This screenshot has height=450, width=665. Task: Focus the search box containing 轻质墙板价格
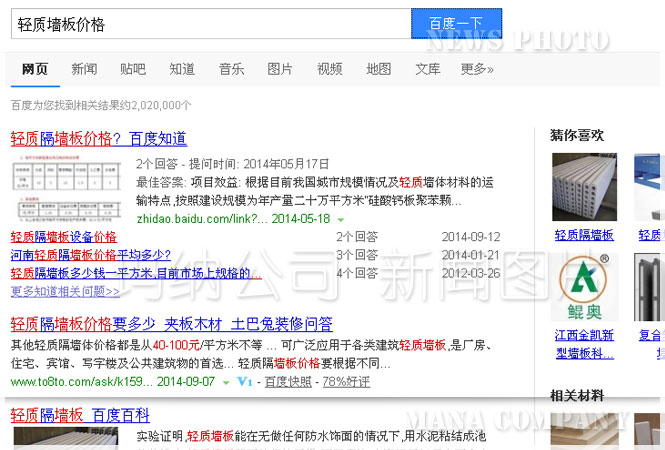pyautogui.click(x=210, y=24)
